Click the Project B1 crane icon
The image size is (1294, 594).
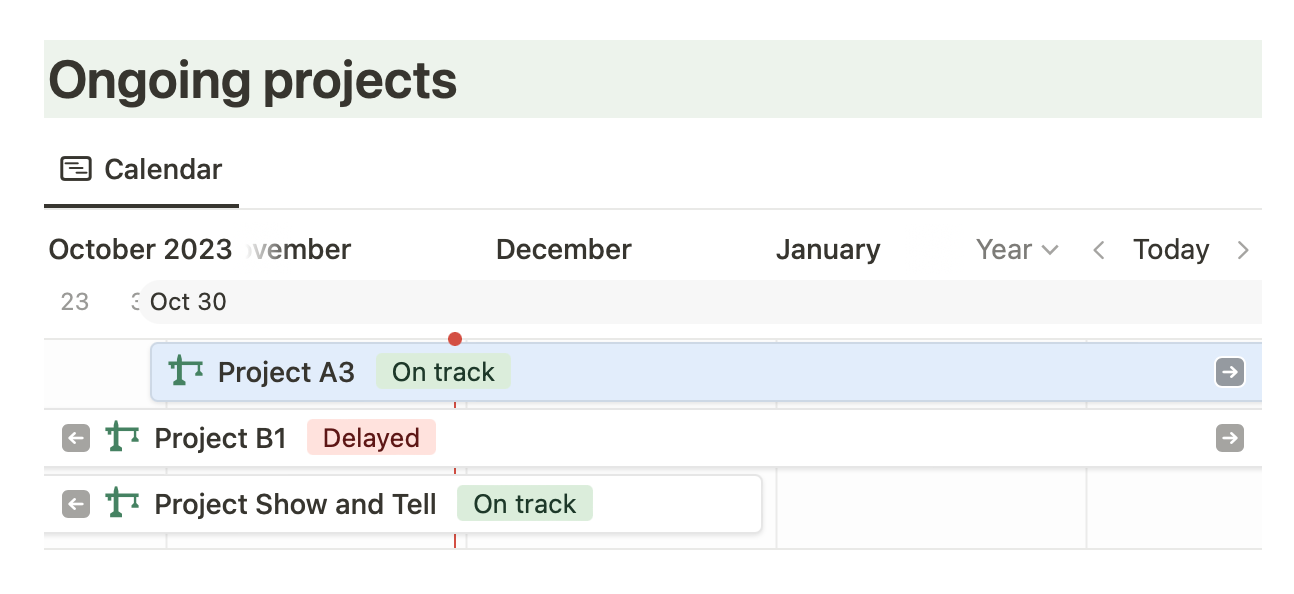[122, 437]
